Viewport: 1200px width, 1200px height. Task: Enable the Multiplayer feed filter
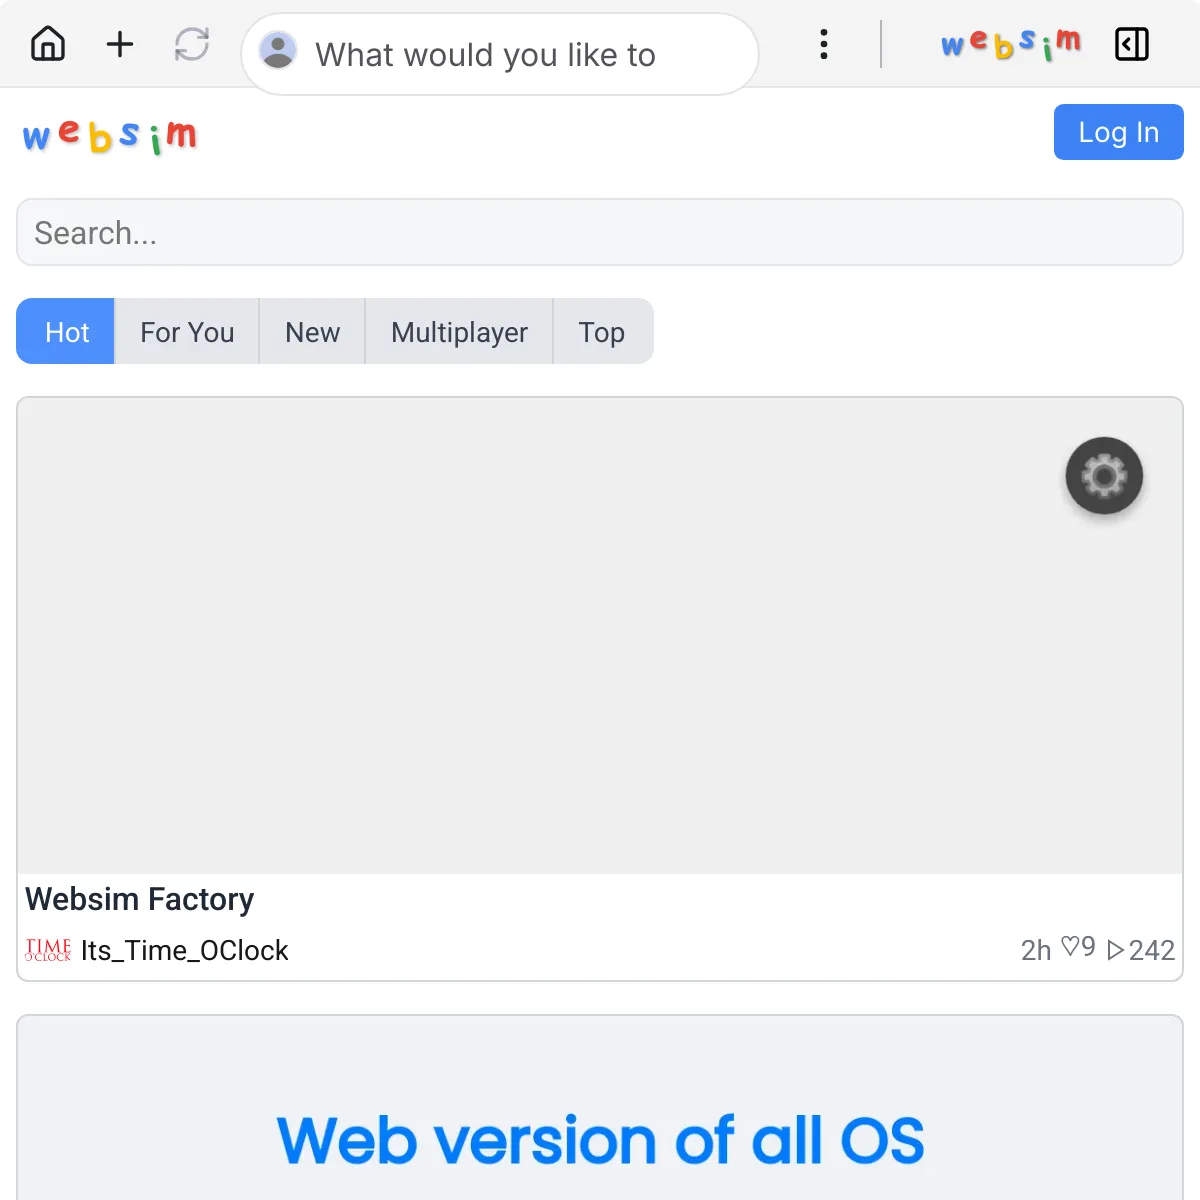point(459,331)
